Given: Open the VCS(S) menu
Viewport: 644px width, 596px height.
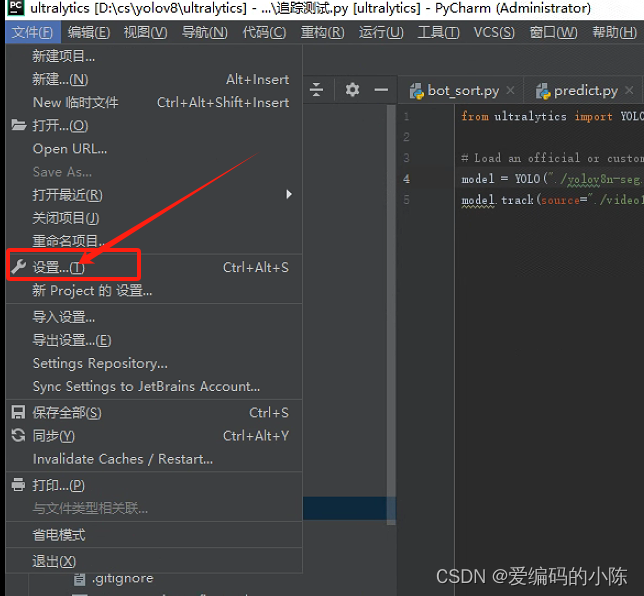Looking at the screenshot, I should pos(494,32).
